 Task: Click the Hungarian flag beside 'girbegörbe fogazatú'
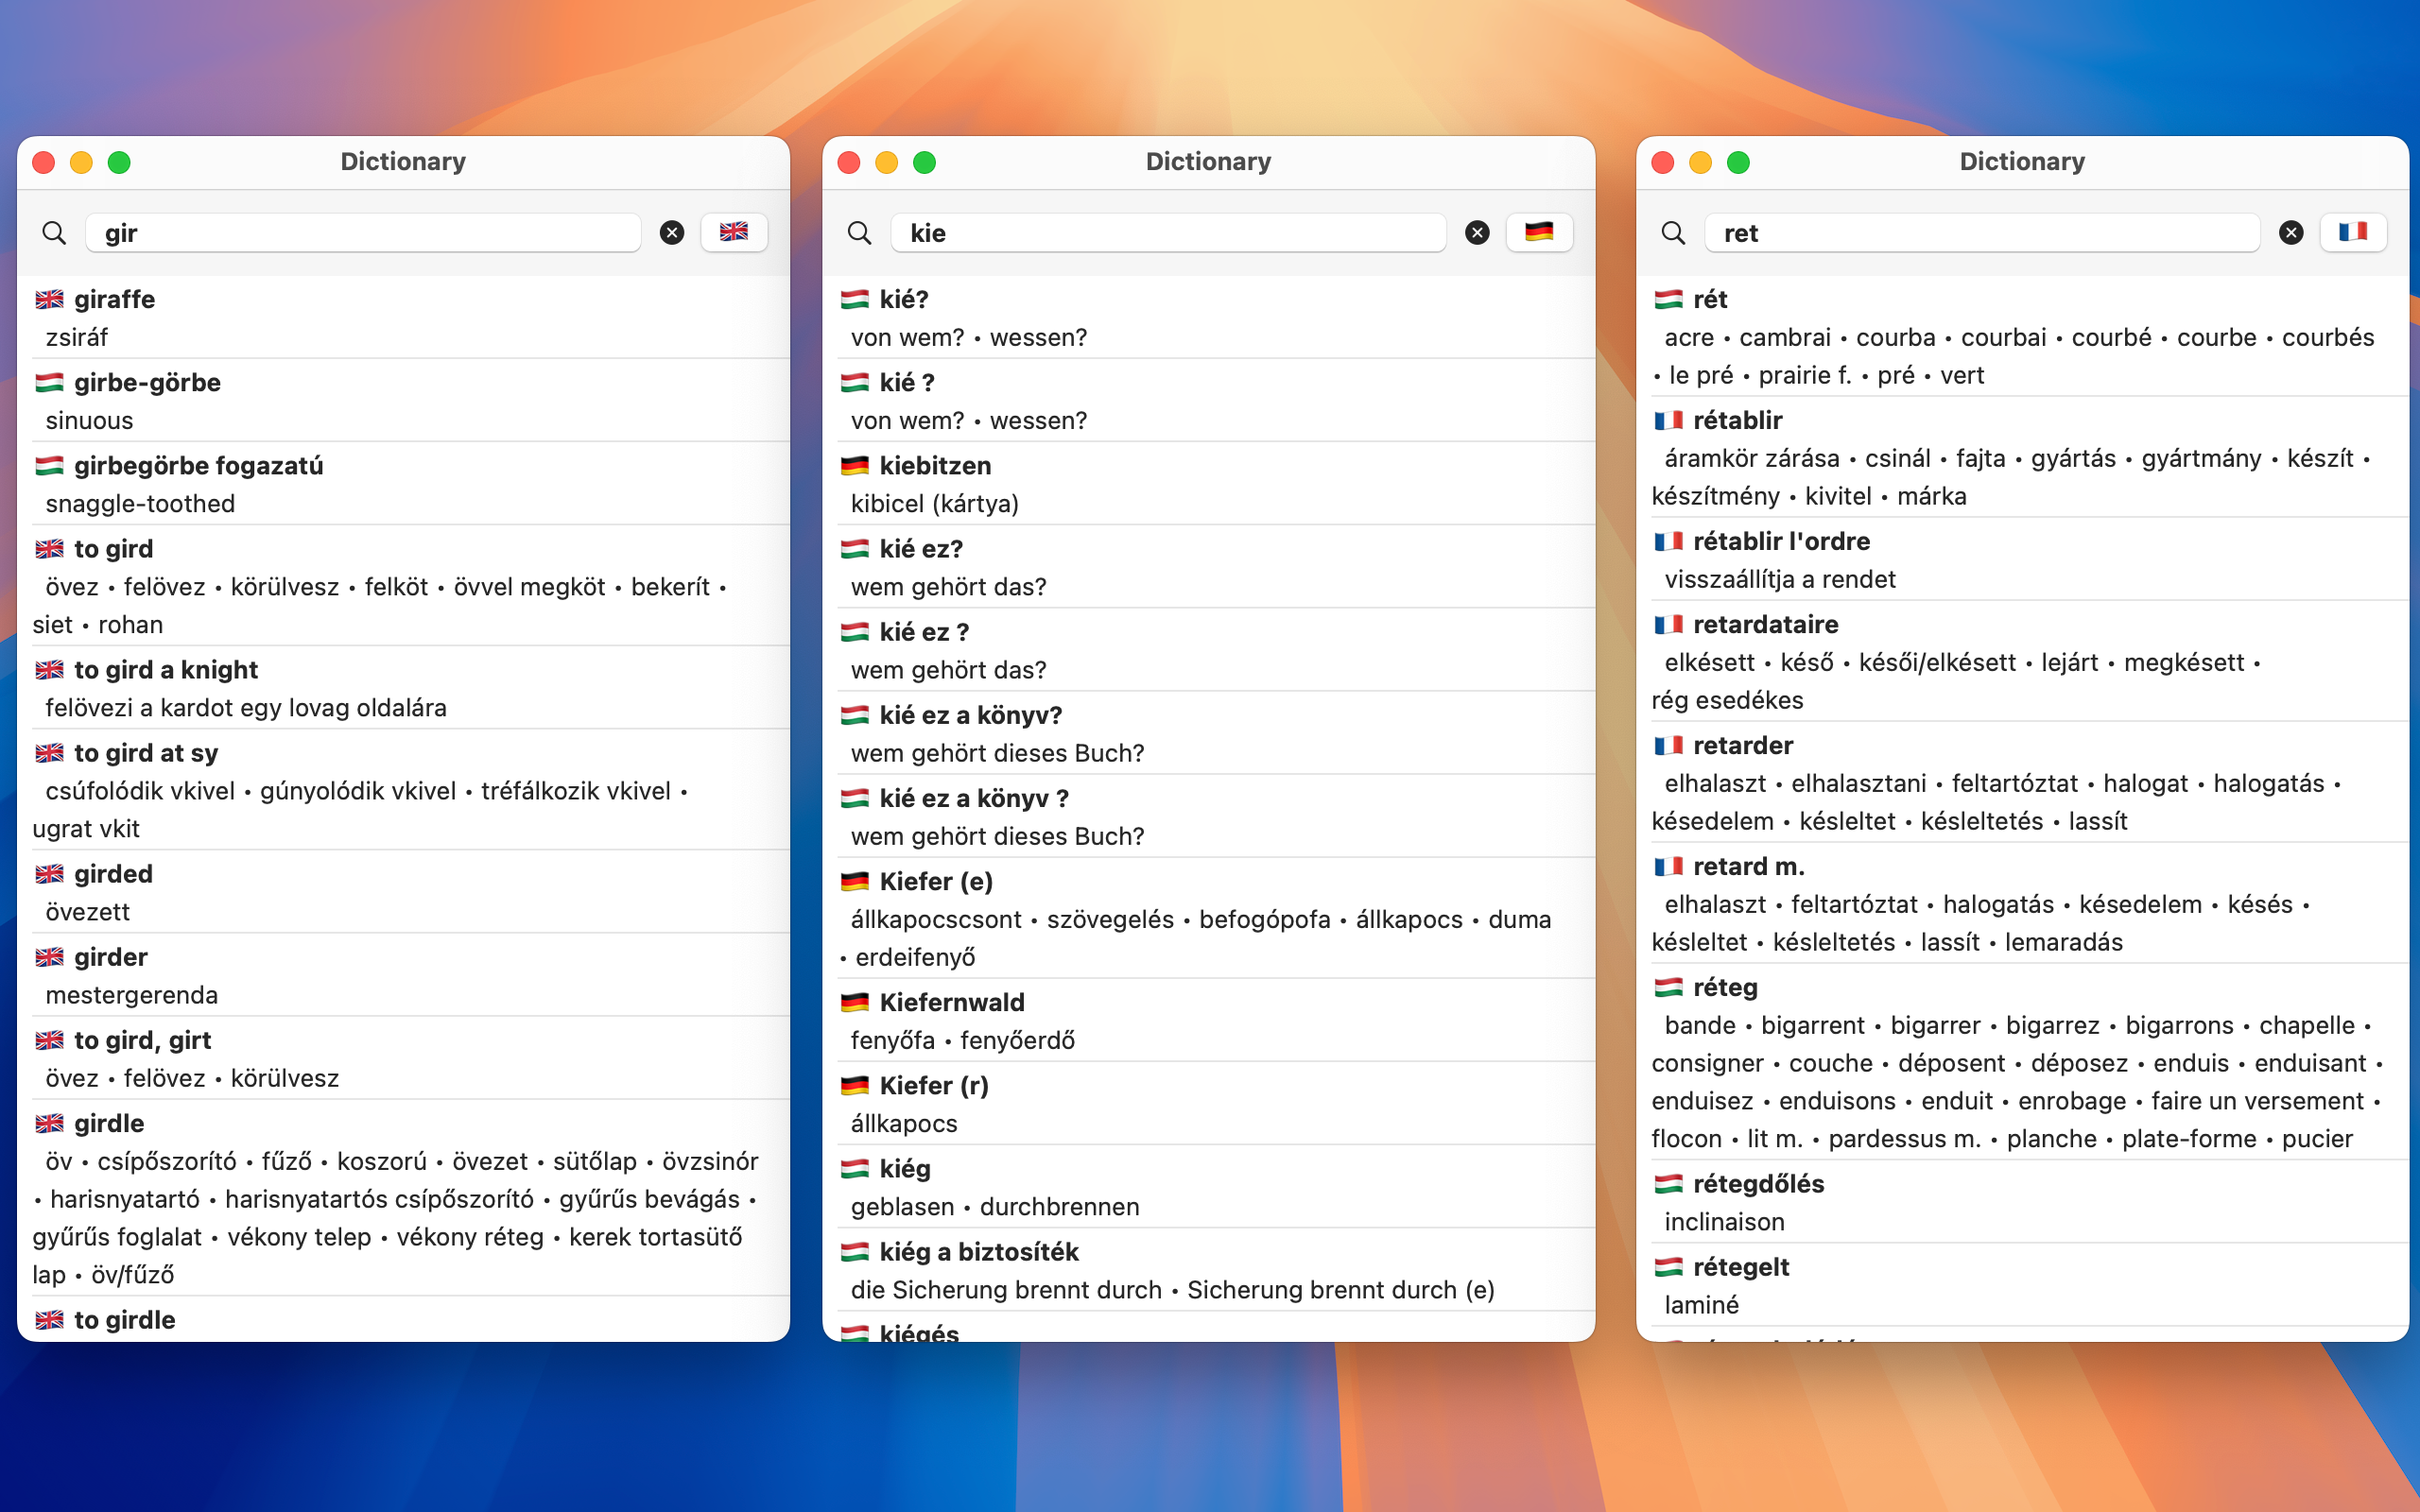[x=49, y=465]
